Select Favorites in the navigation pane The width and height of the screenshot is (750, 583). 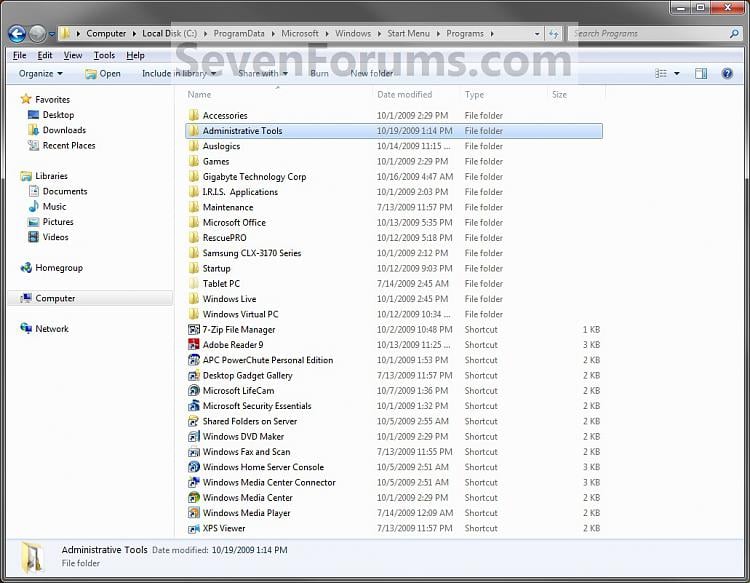(x=52, y=99)
